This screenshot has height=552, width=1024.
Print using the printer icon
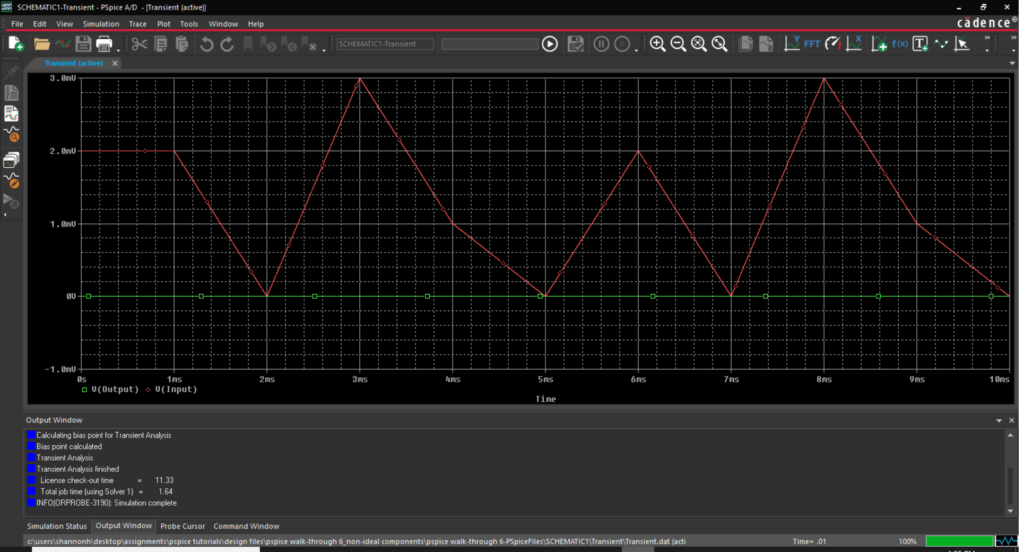tap(104, 44)
